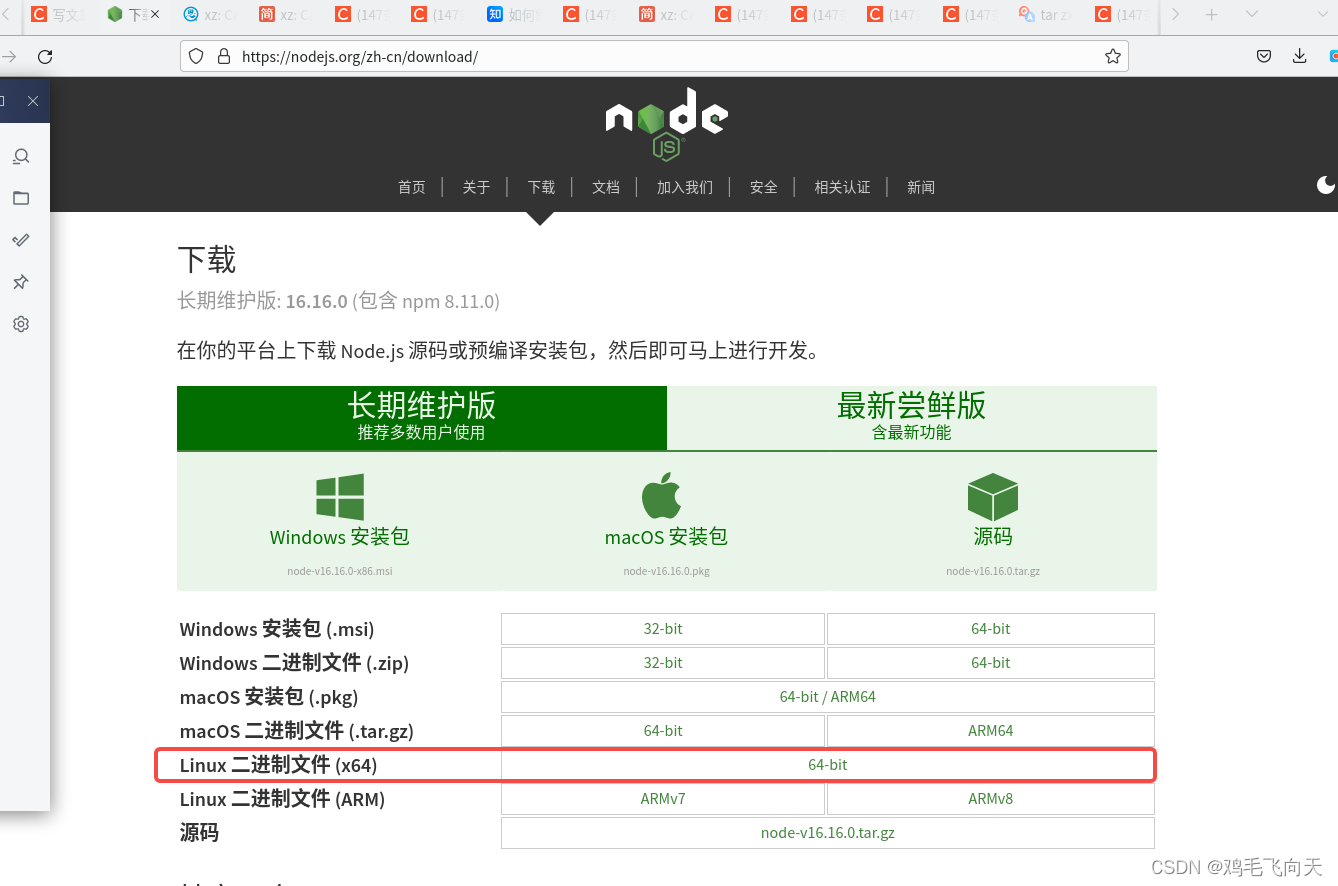Viewport: 1338px width, 886px height.
Task: Switch to the tar z search tab
Action: (1047, 14)
